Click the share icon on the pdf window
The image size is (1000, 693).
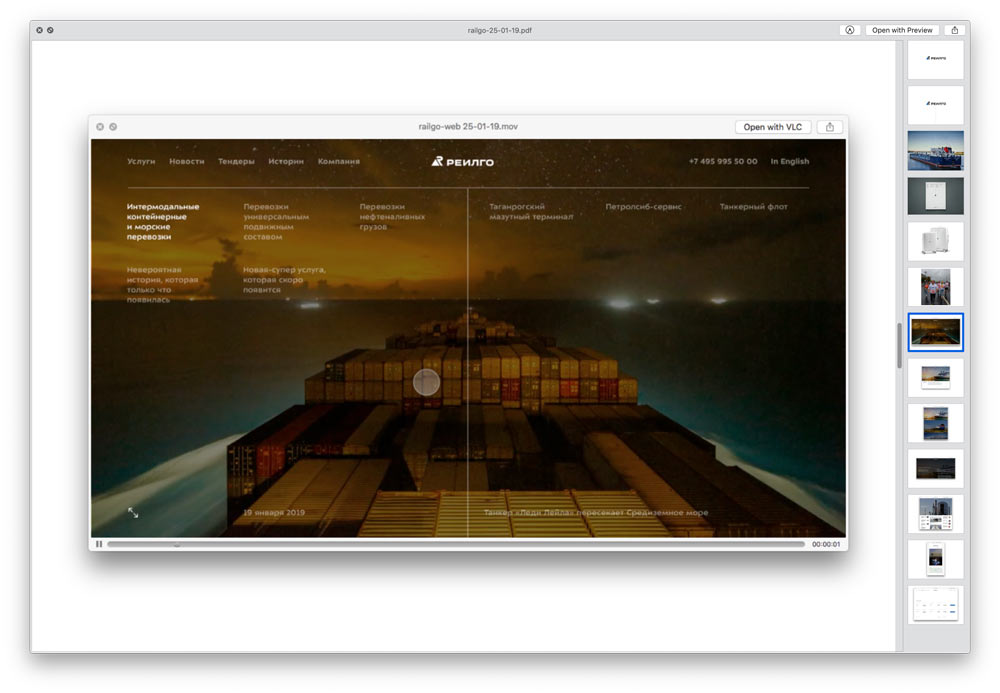(956, 30)
